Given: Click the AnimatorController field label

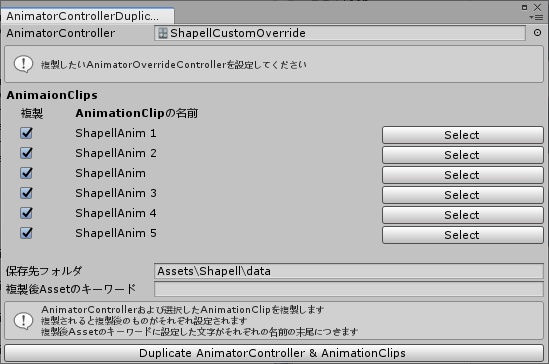Looking at the screenshot, I should pos(61,33).
